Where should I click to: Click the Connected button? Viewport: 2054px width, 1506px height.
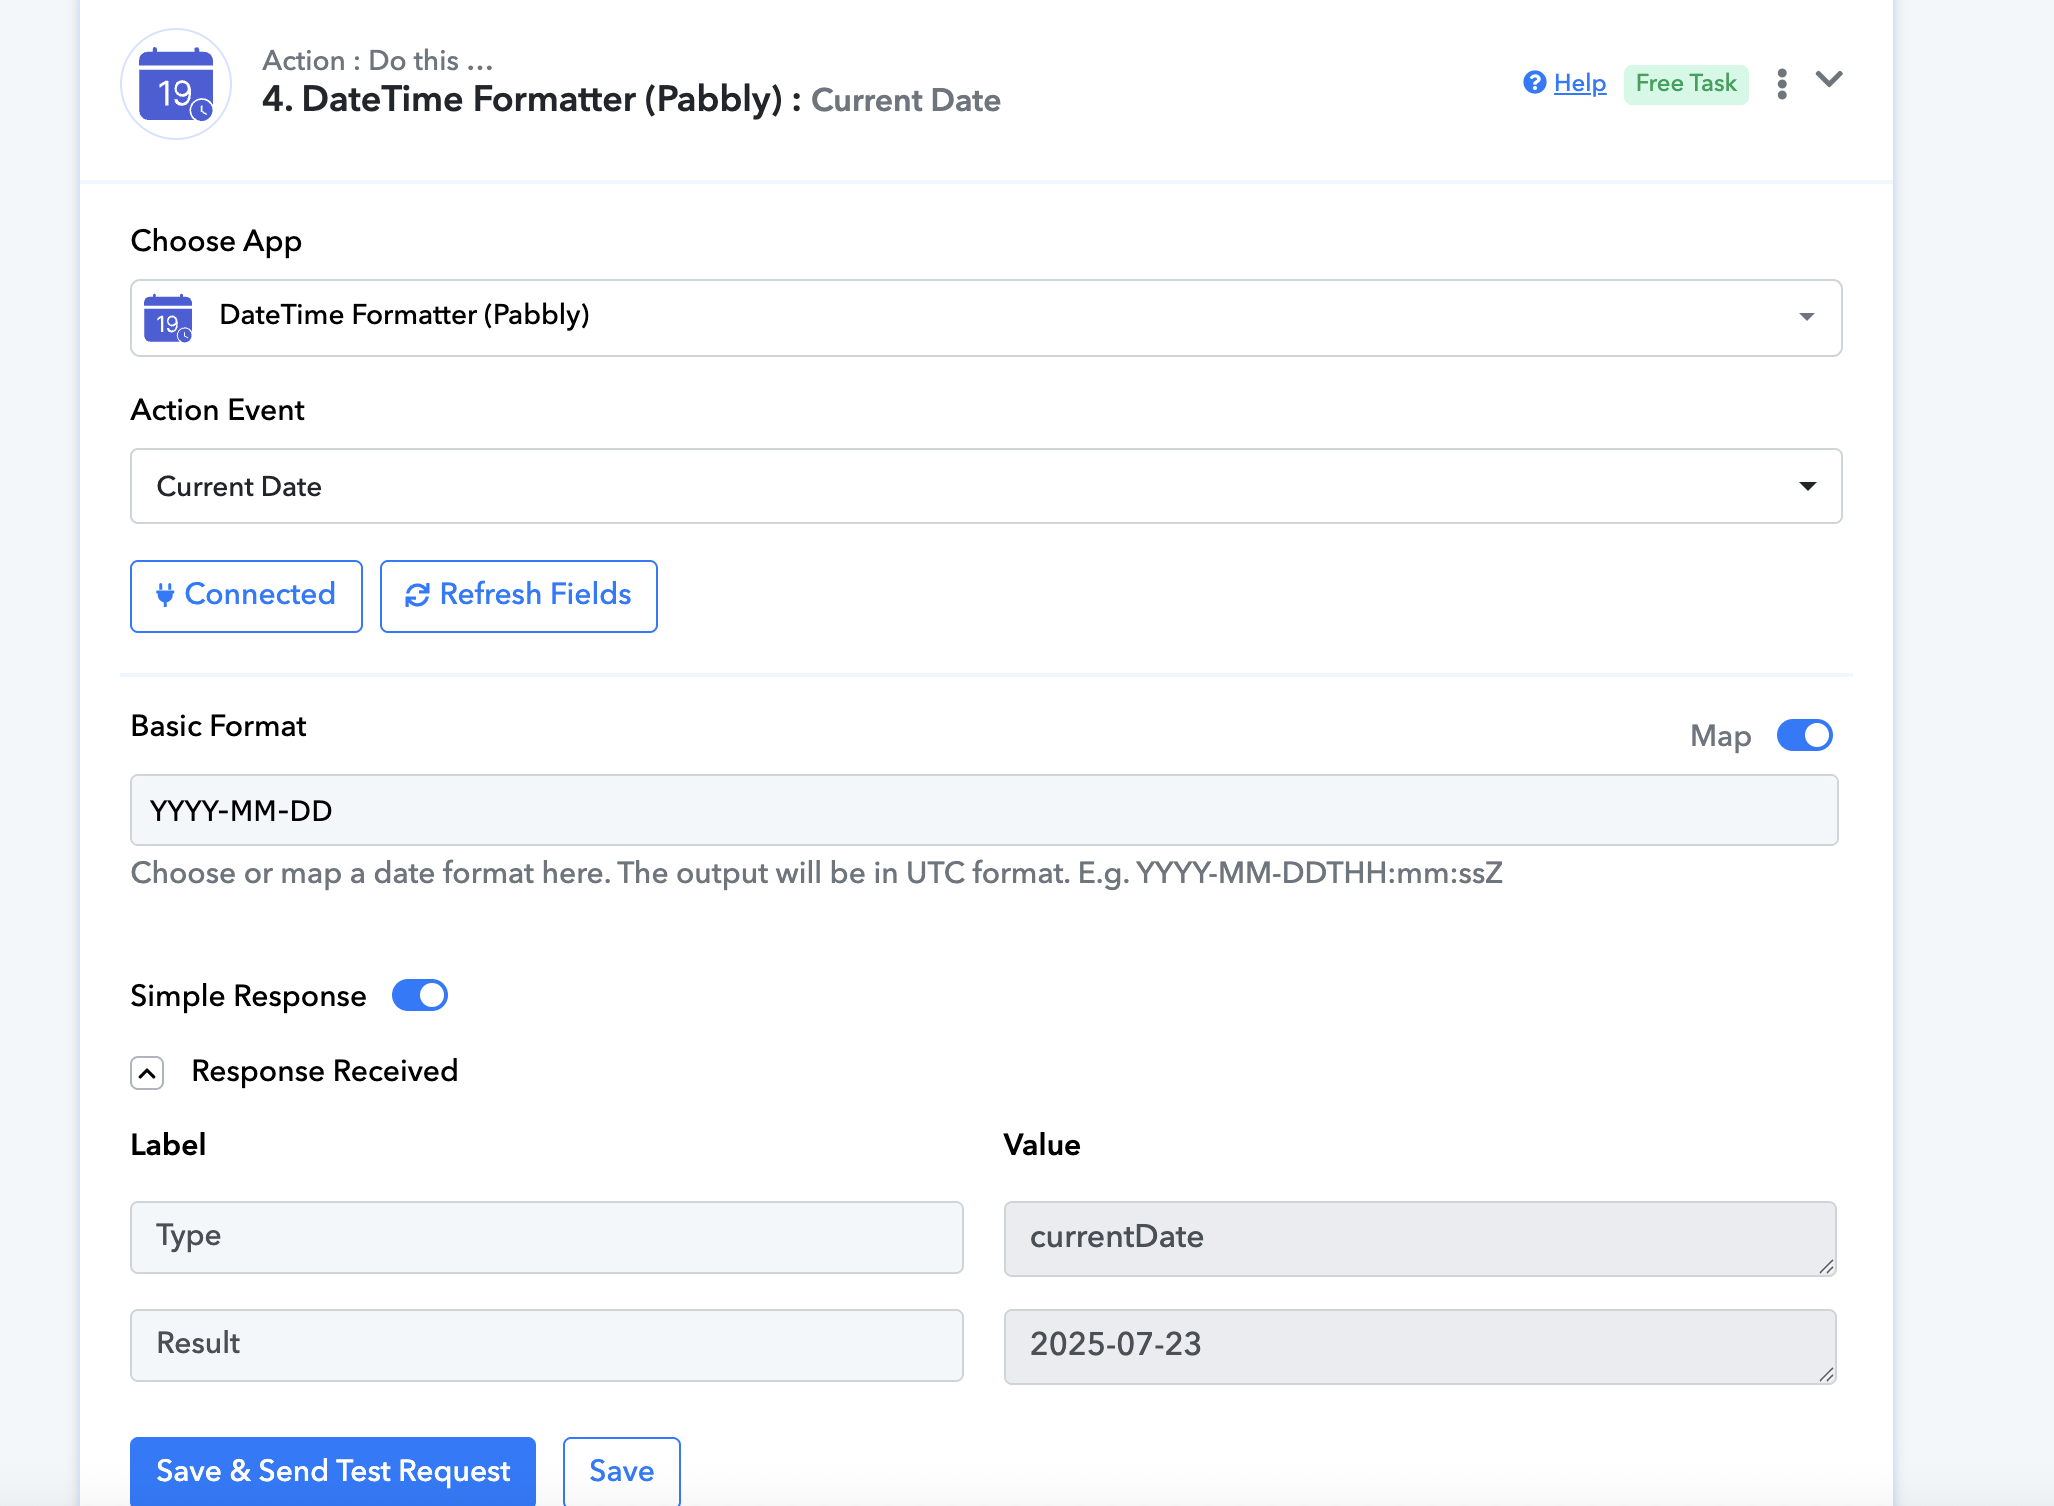(246, 596)
